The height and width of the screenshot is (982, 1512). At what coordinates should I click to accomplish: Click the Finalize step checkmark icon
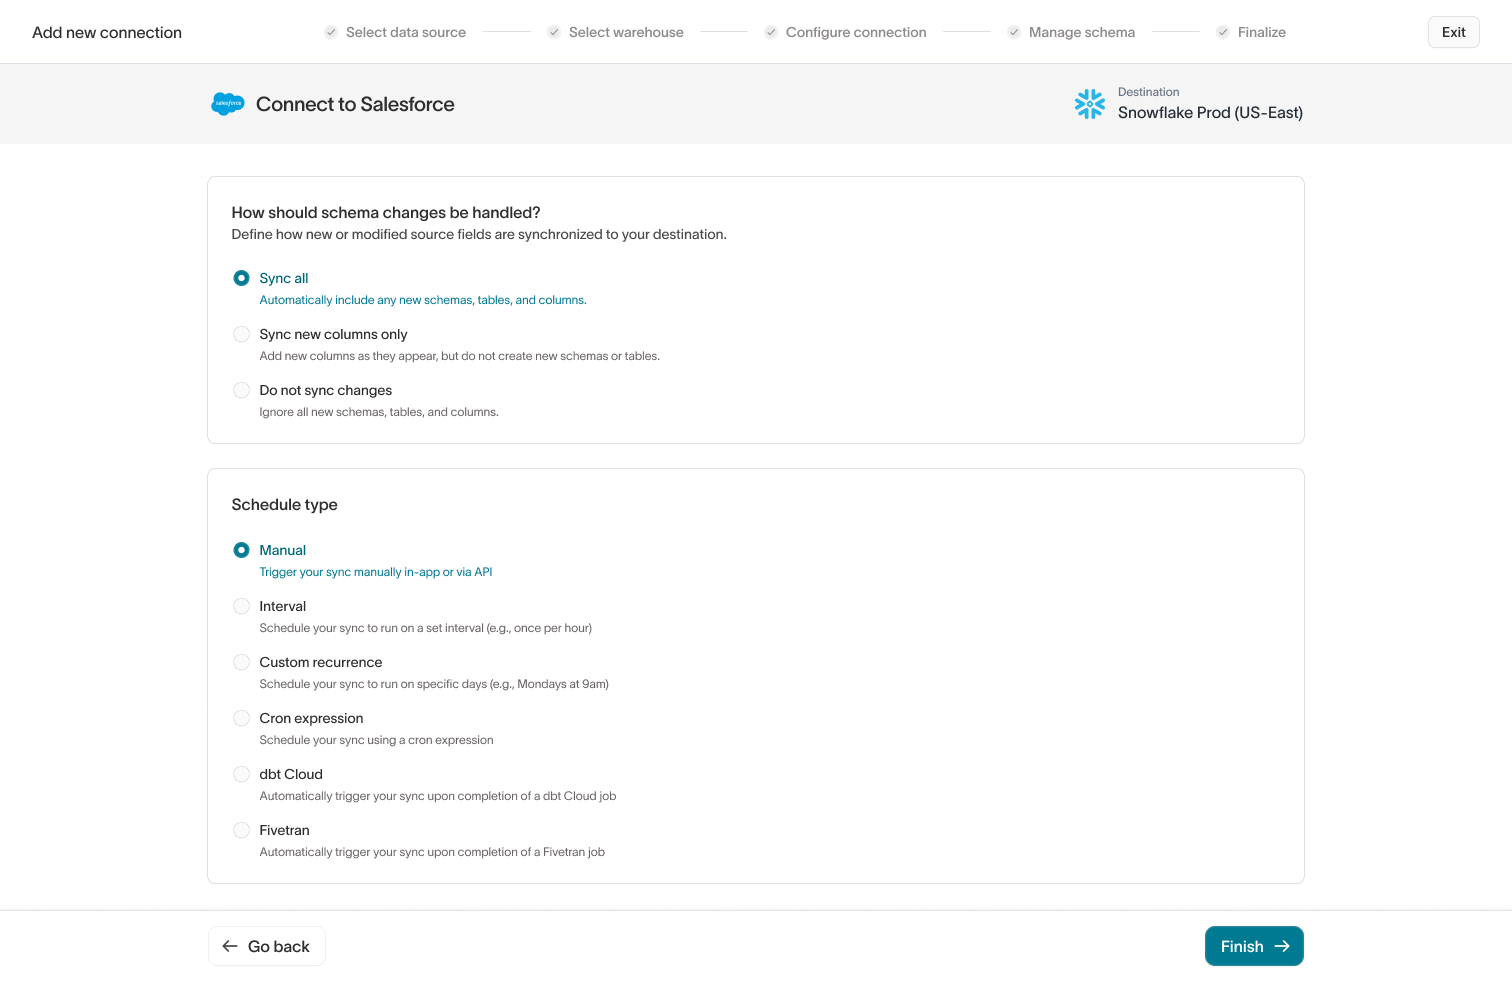click(1223, 32)
